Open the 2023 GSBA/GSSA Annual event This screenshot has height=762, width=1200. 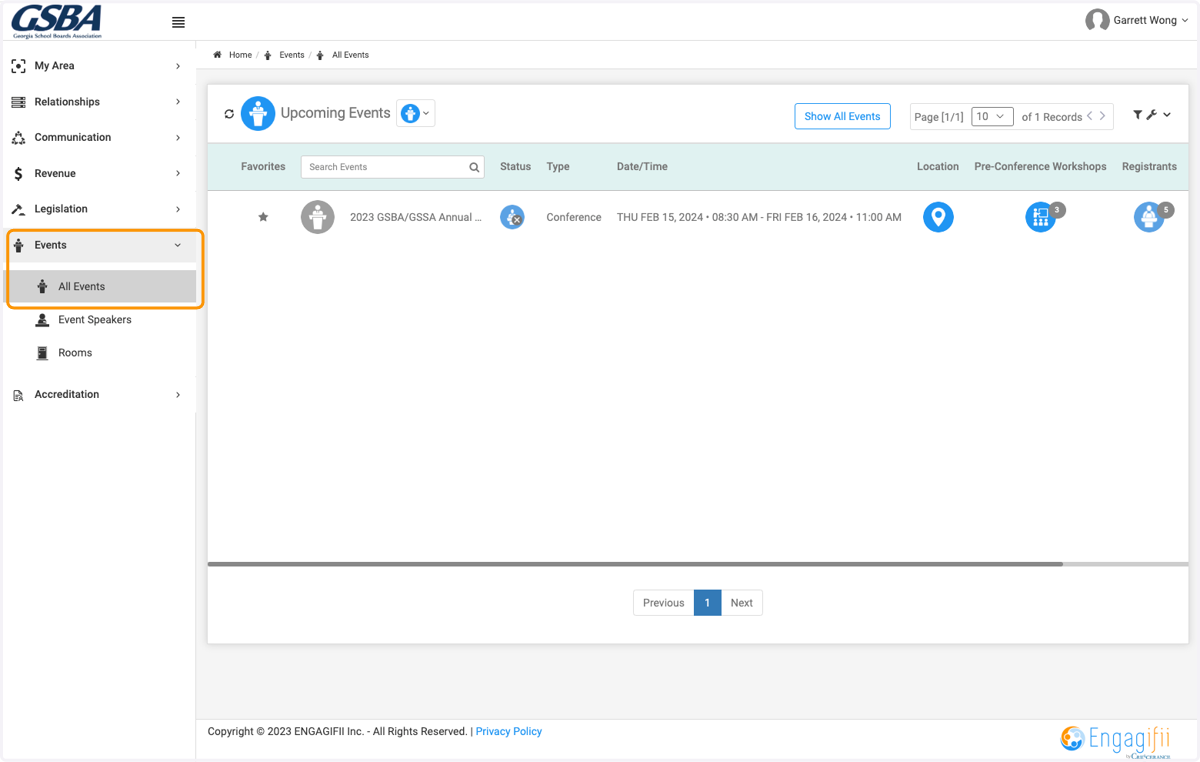pos(416,217)
